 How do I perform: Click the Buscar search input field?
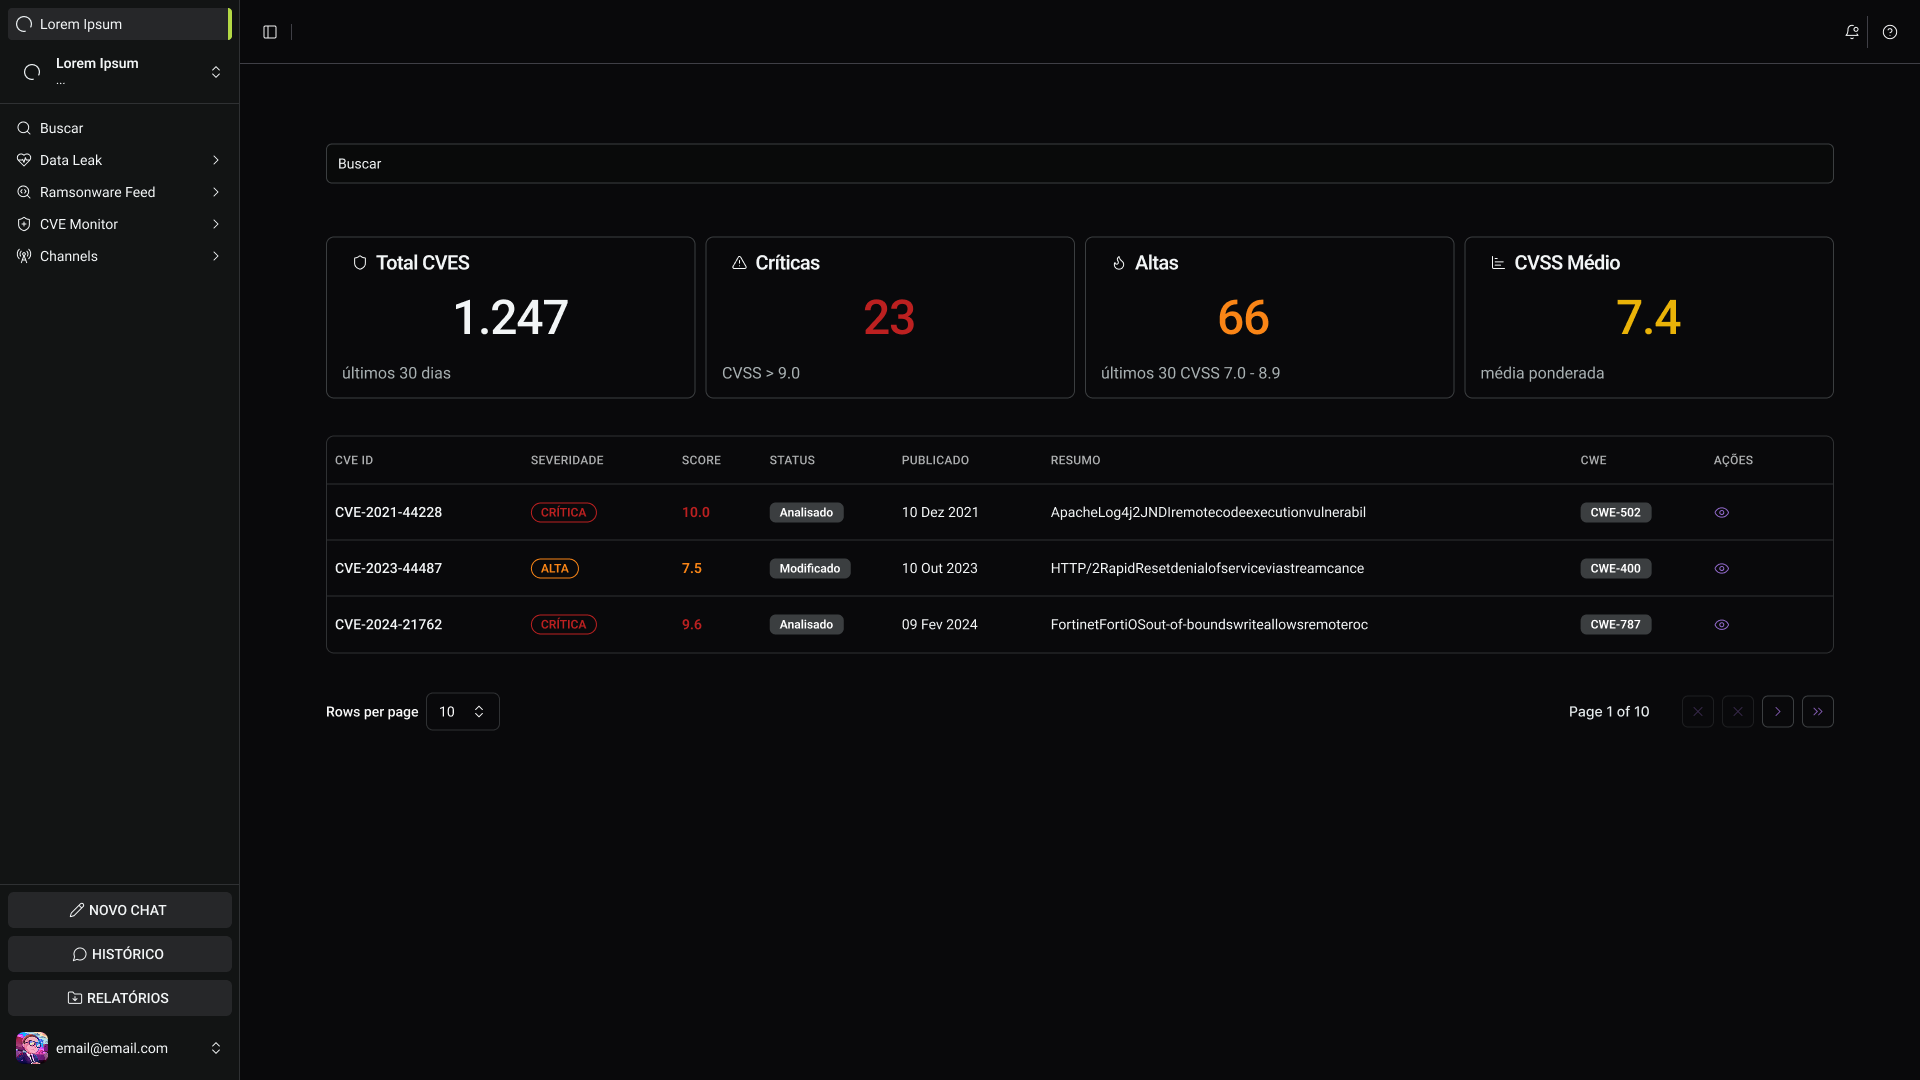(x=1079, y=163)
